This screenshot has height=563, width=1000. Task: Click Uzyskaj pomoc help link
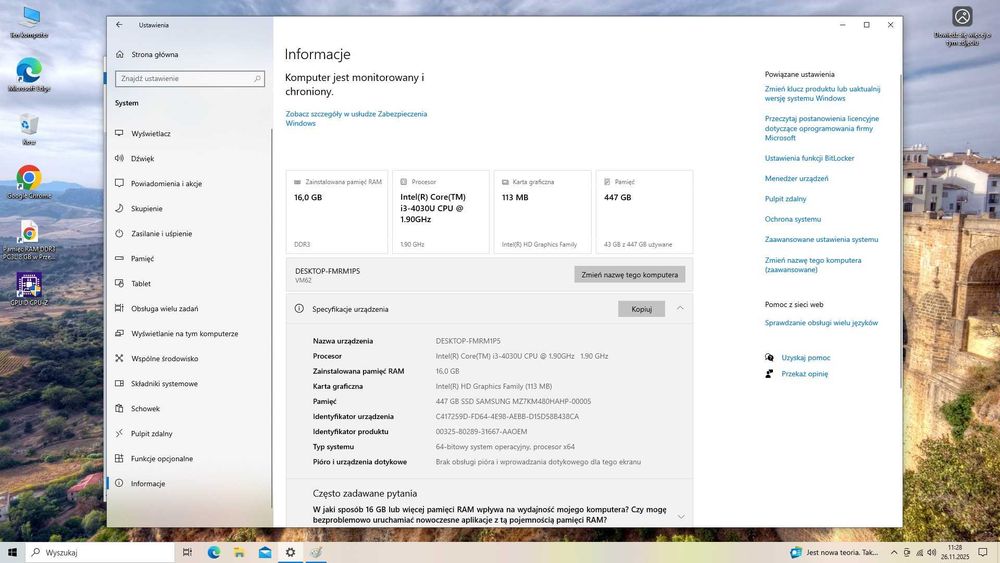coord(805,358)
